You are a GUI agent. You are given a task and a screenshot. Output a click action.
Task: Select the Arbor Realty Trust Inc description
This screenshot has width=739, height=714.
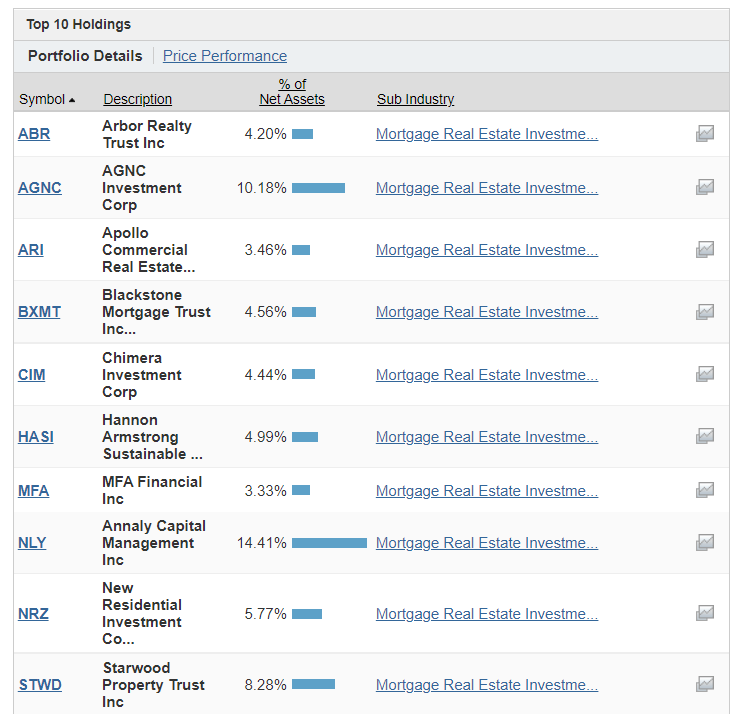[147, 134]
